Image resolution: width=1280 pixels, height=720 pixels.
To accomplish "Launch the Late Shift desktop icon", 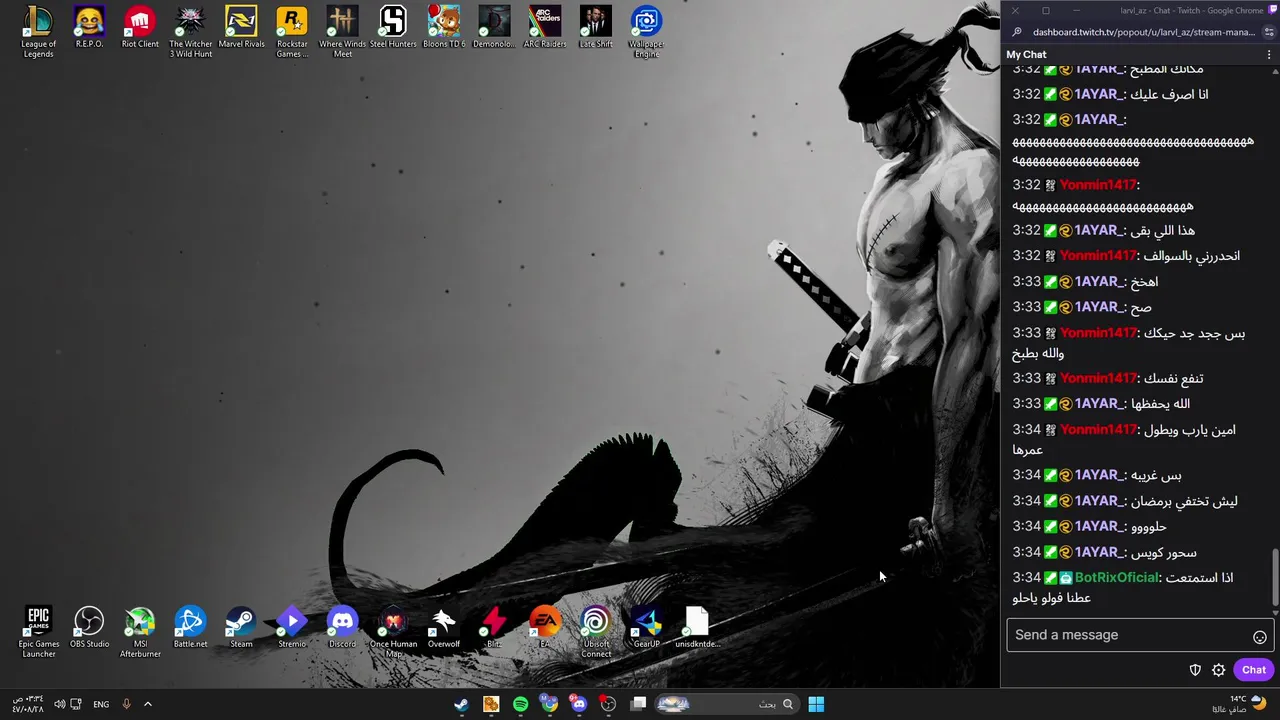I will (596, 28).
